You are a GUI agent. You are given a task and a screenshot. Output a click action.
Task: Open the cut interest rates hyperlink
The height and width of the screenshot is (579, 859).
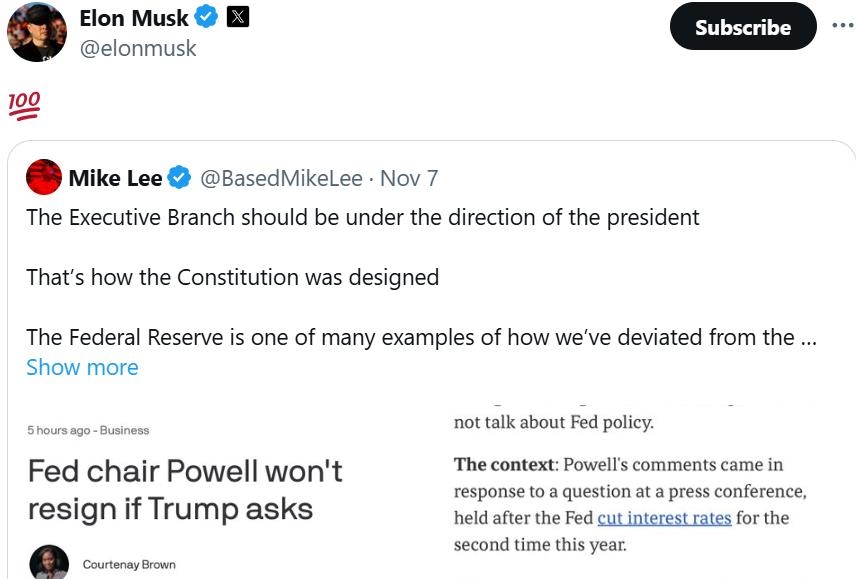pos(664,518)
